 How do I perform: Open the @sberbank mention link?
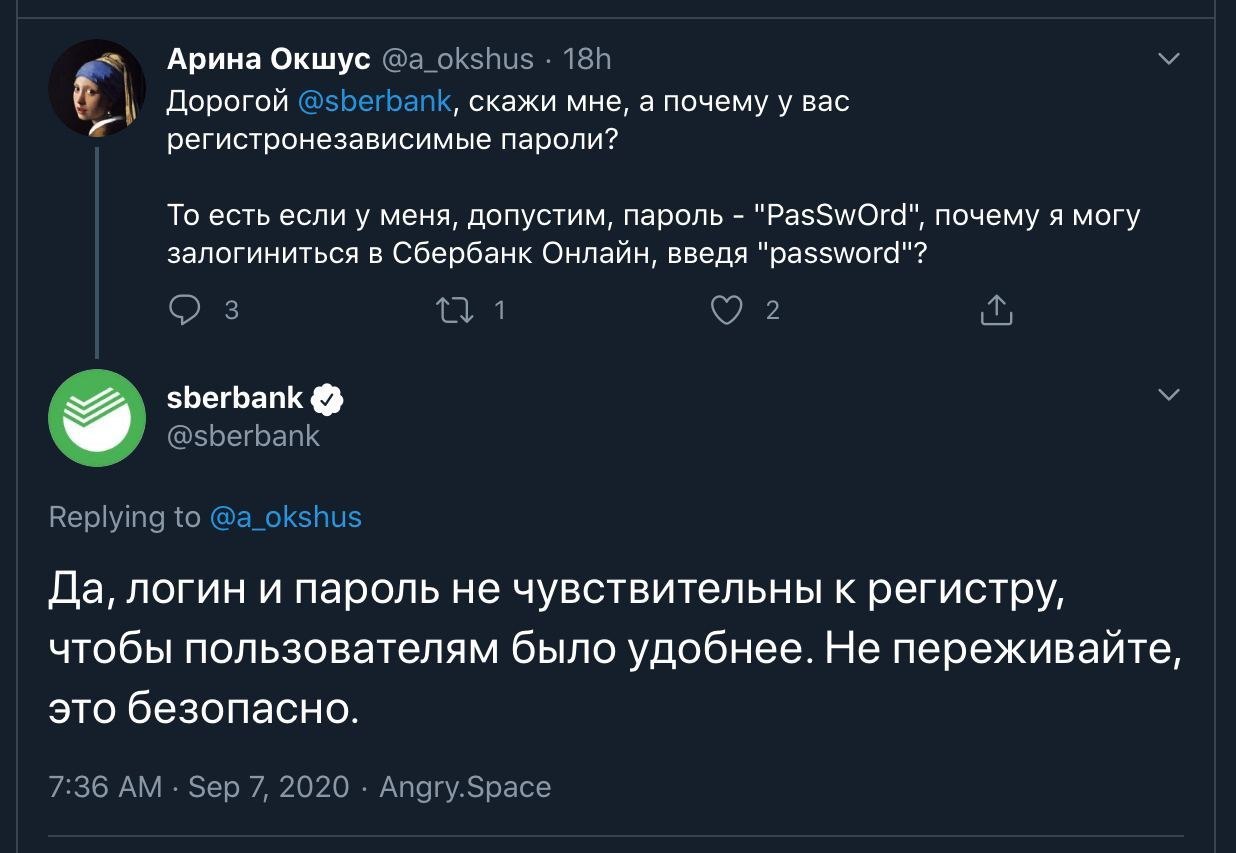pos(375,101)
